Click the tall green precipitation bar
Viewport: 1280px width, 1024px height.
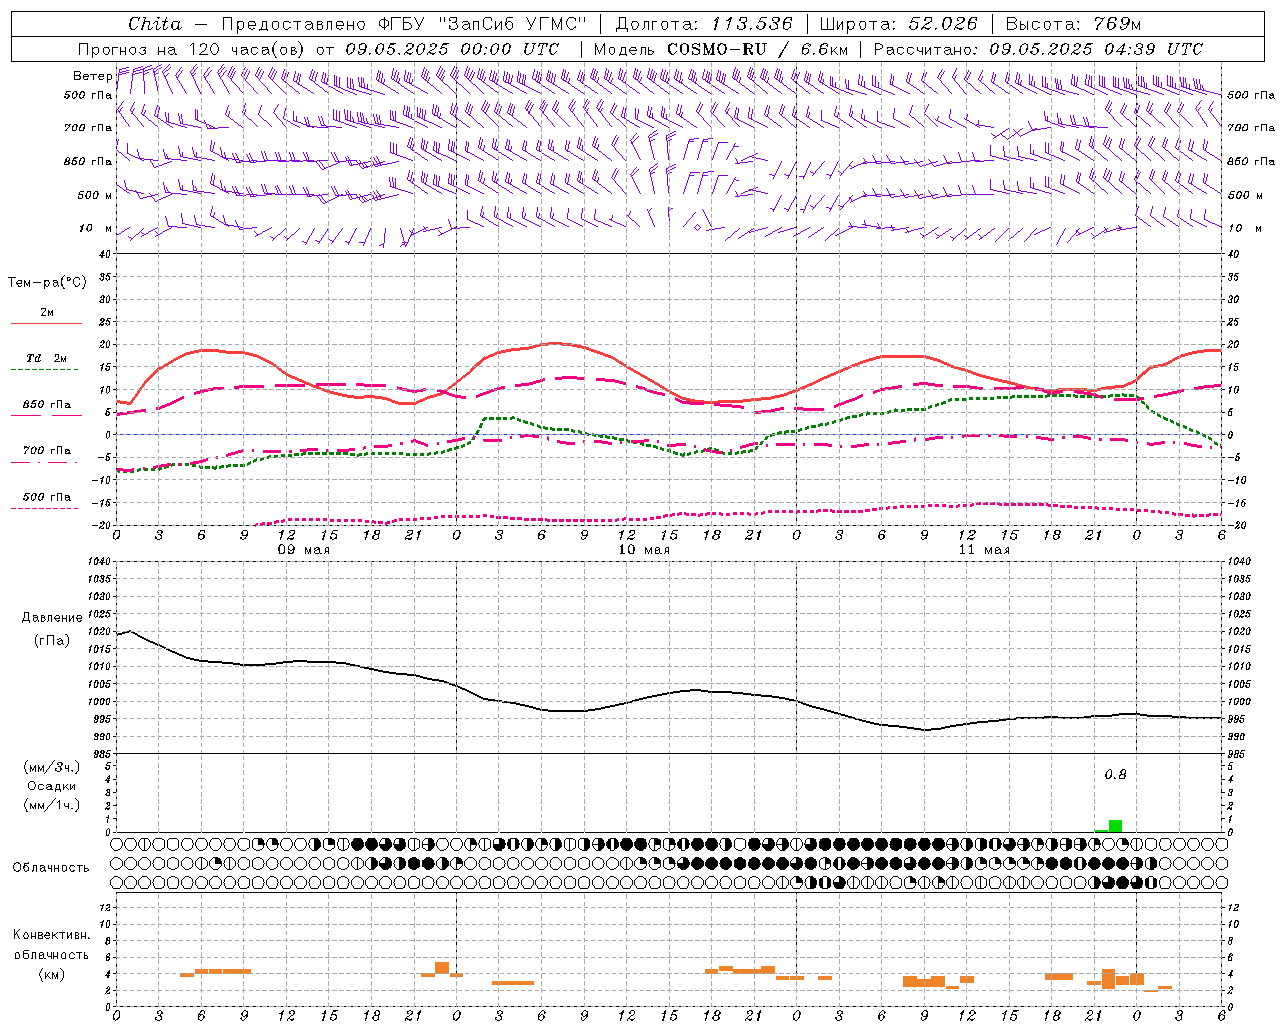(x=1115, y=826)
